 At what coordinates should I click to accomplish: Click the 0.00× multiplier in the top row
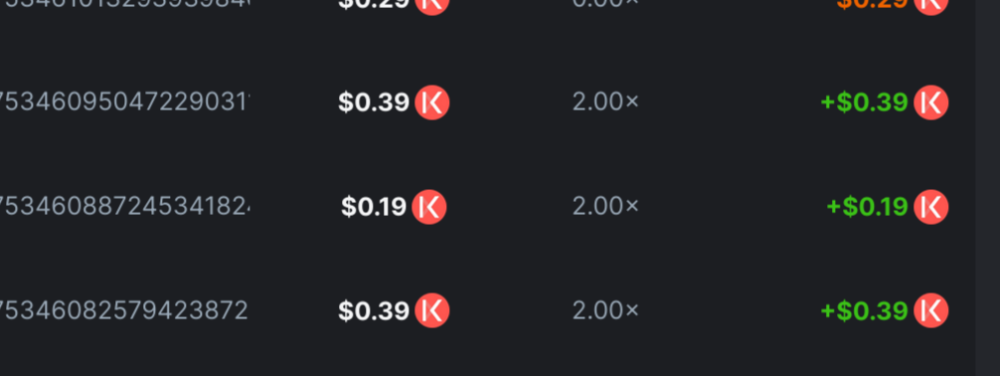(605, 4)
